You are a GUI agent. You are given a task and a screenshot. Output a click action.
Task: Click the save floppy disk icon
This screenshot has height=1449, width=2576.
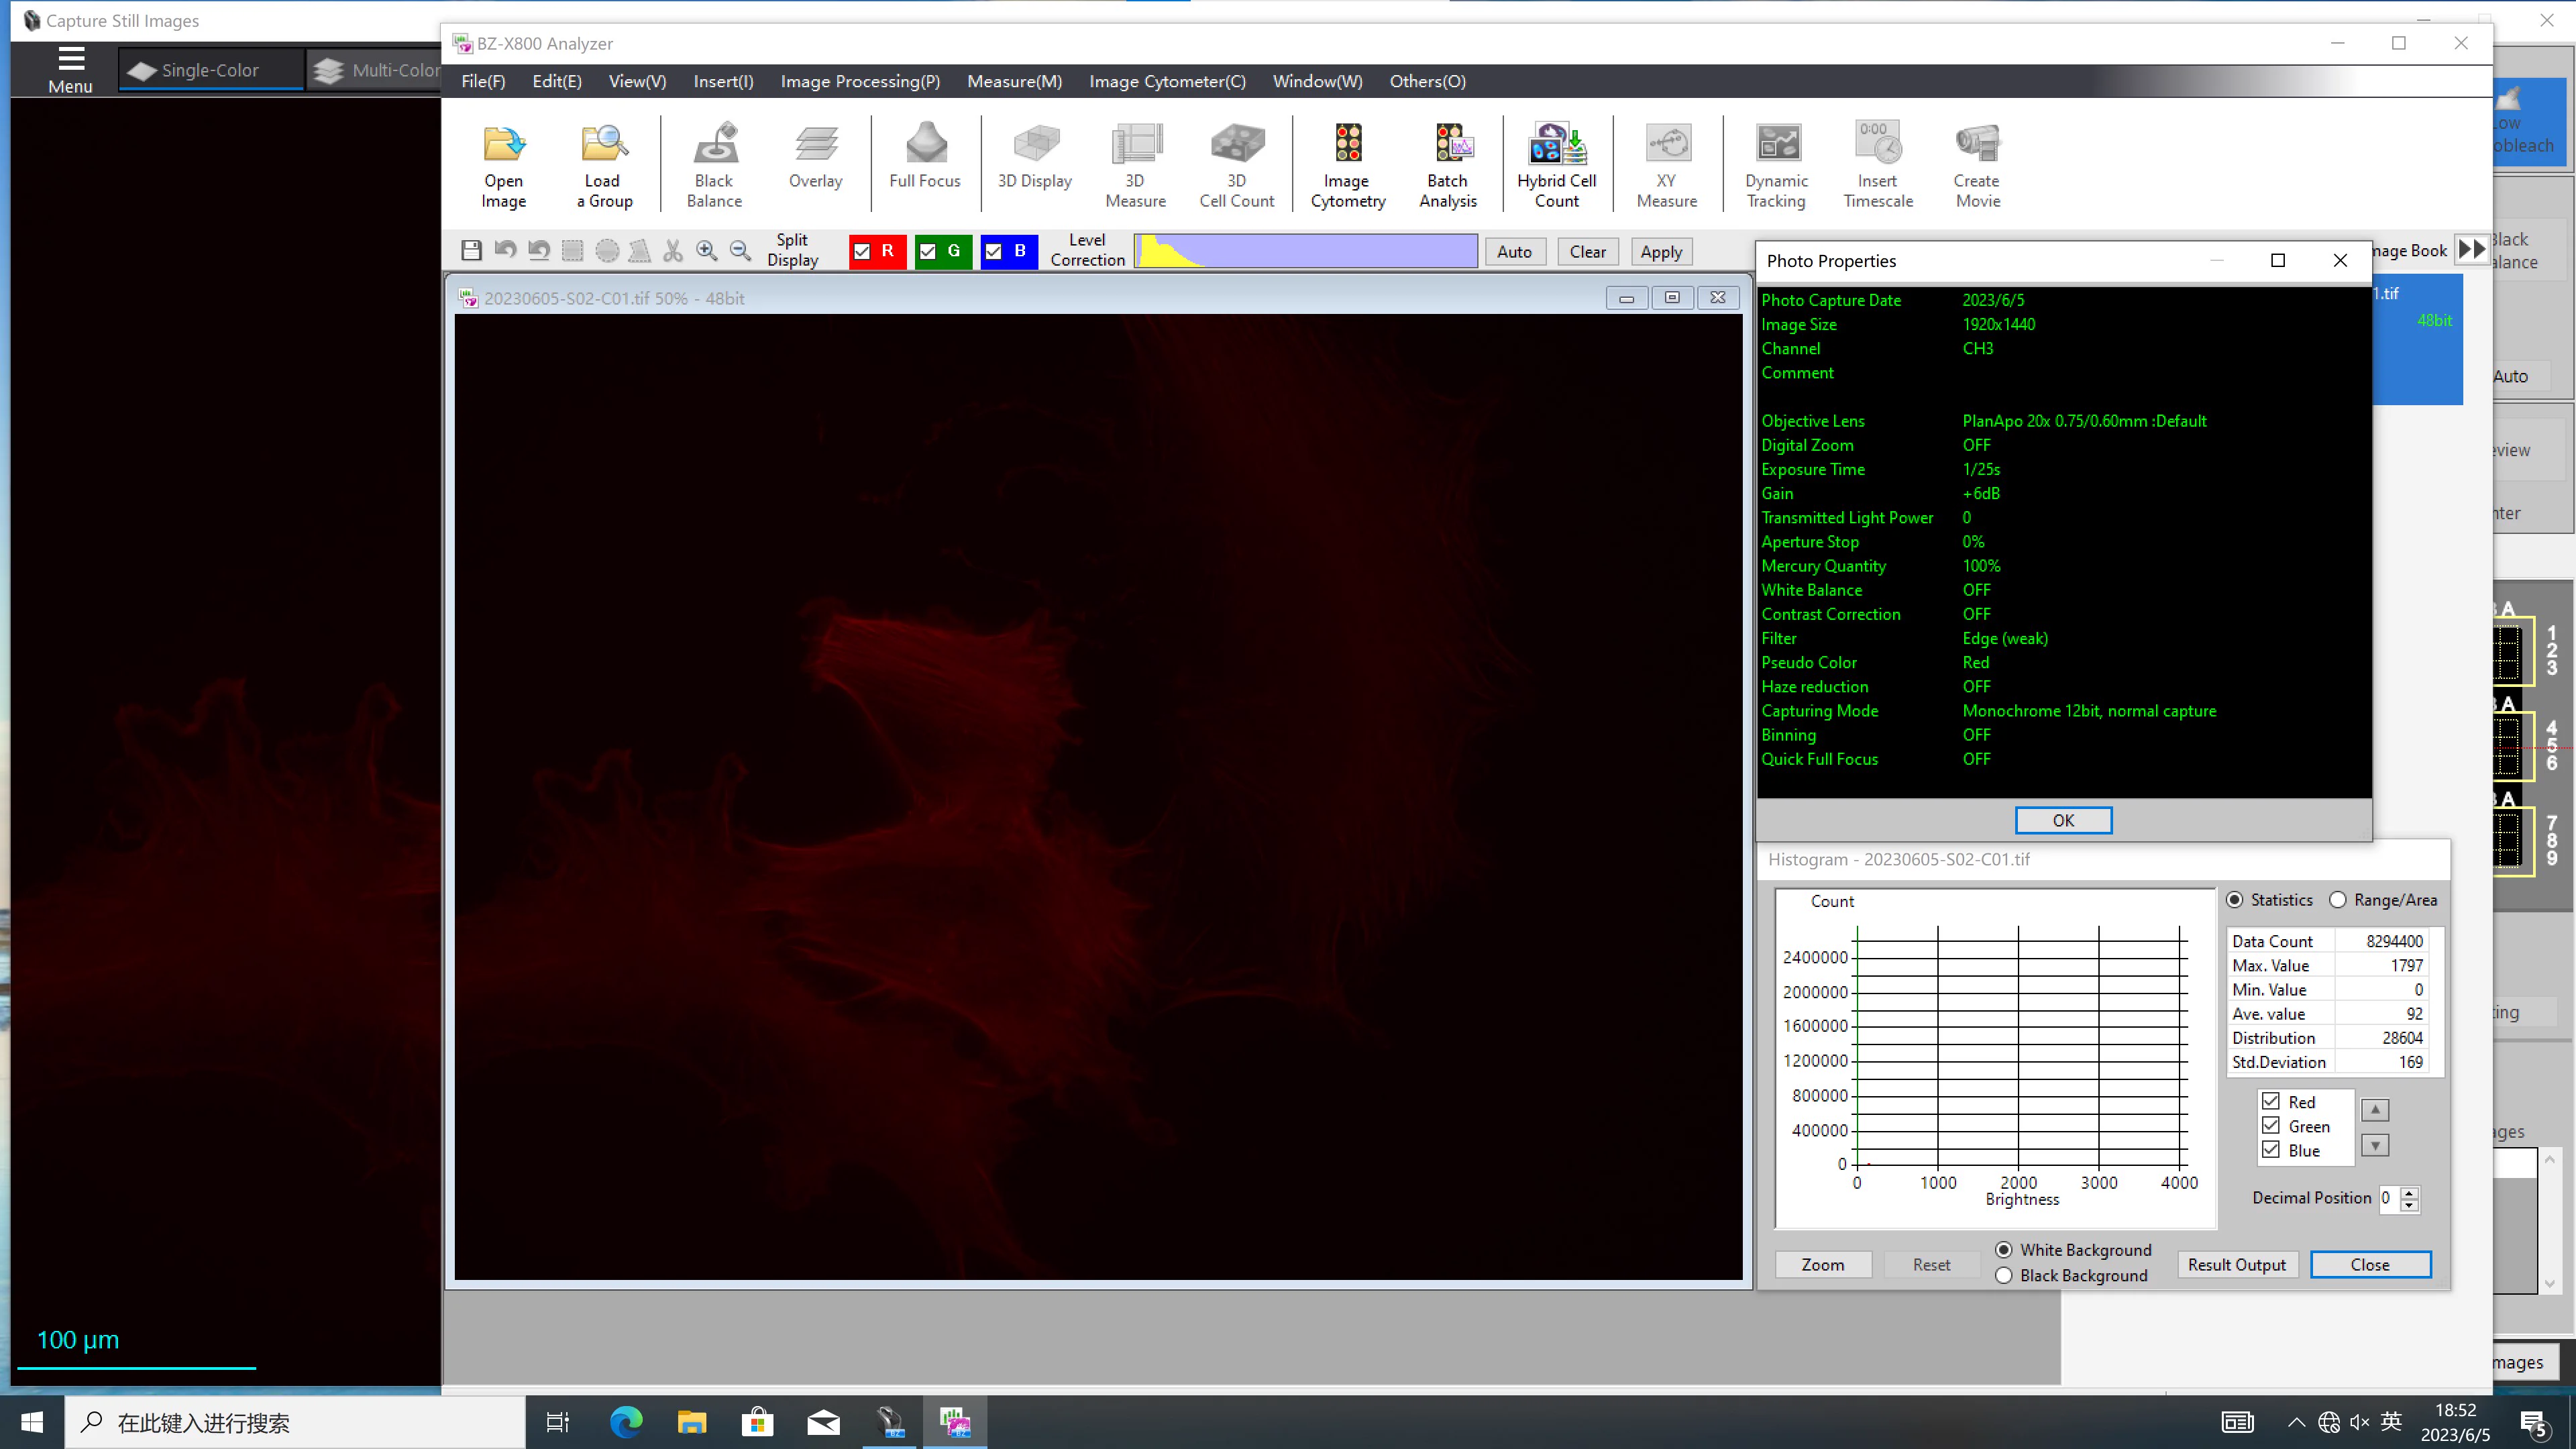[471, 251]
